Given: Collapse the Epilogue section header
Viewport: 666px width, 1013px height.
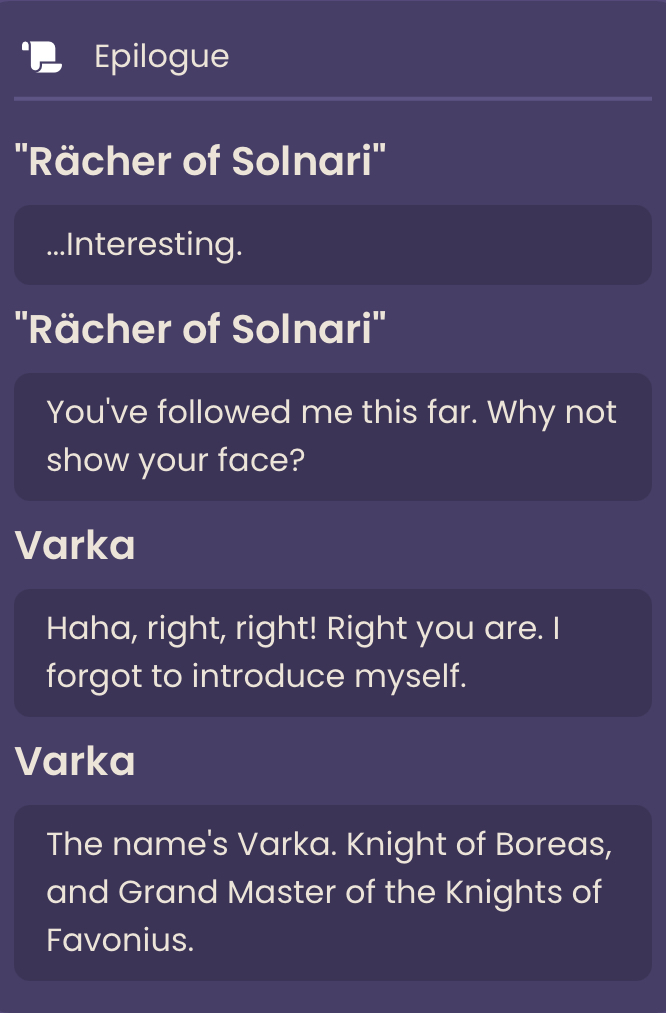Looking at the screenshot, I should (333, 57).
